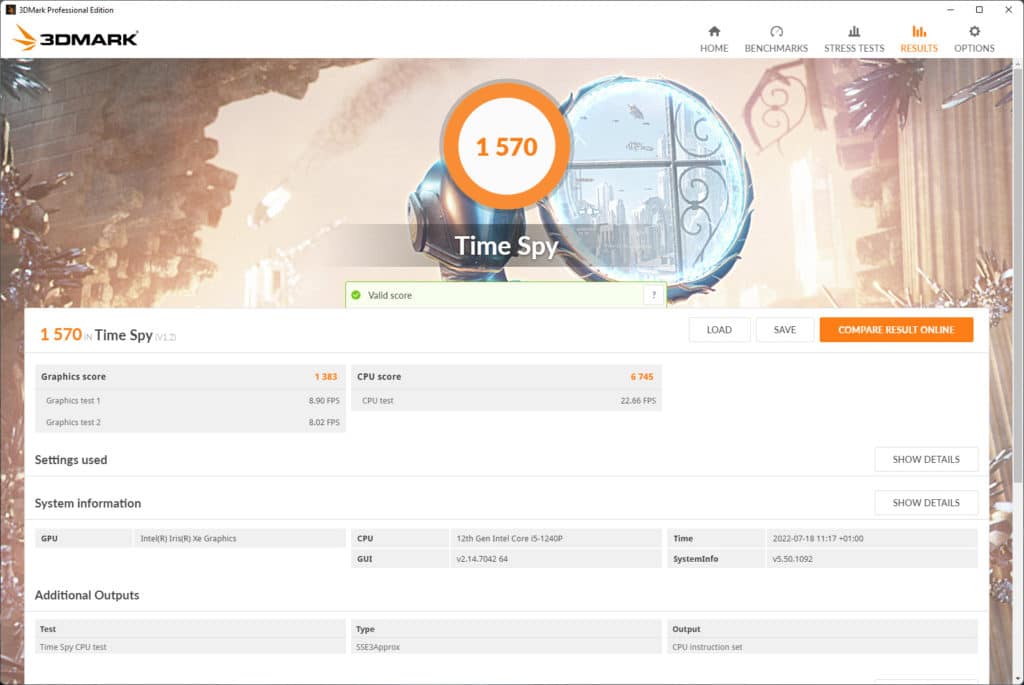The width and height of the screenshot is (1024, 685).
Task: Click the time value 2022-07-18 11:17
Action: click(x=818, y=538)
